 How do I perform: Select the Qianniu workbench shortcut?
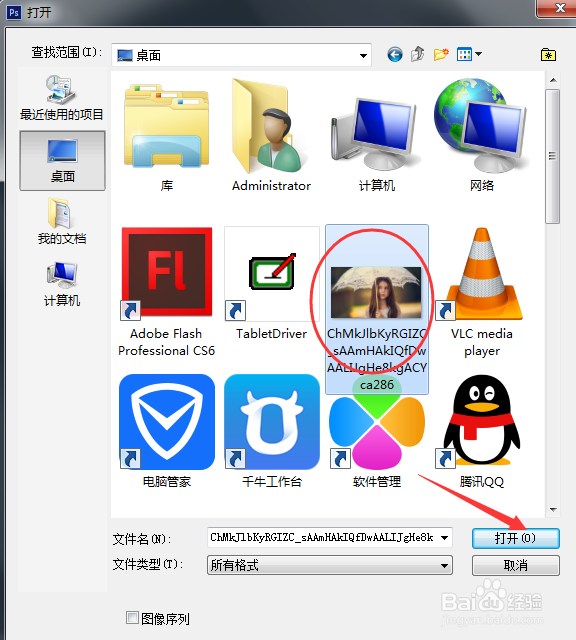pos(271,431)
